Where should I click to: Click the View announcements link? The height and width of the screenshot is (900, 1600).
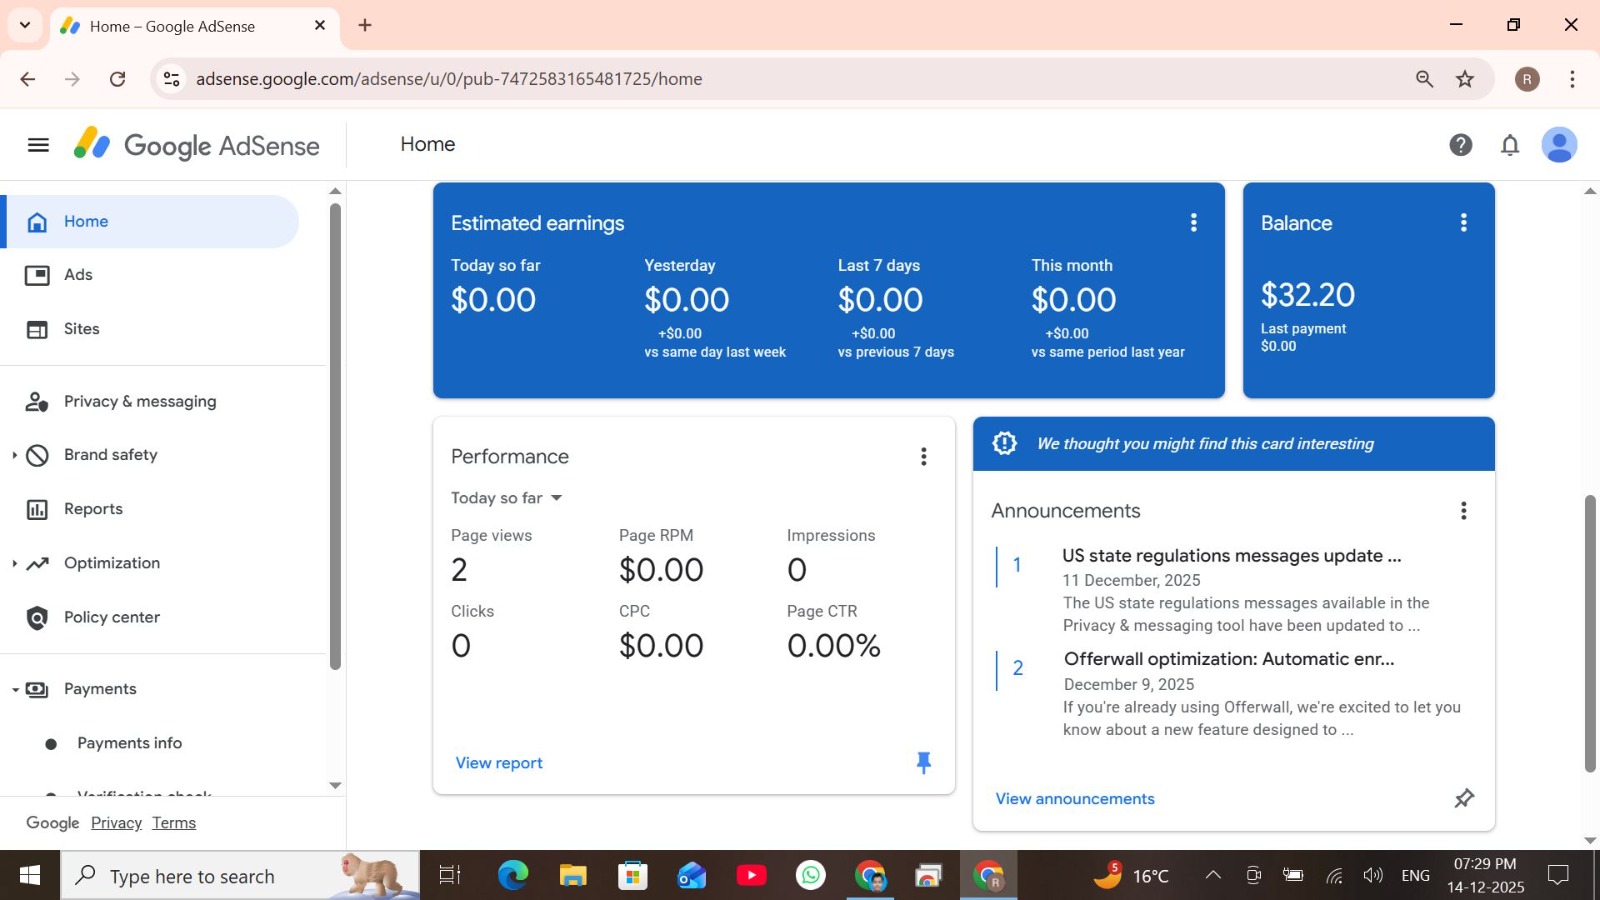click(1075, 799)
